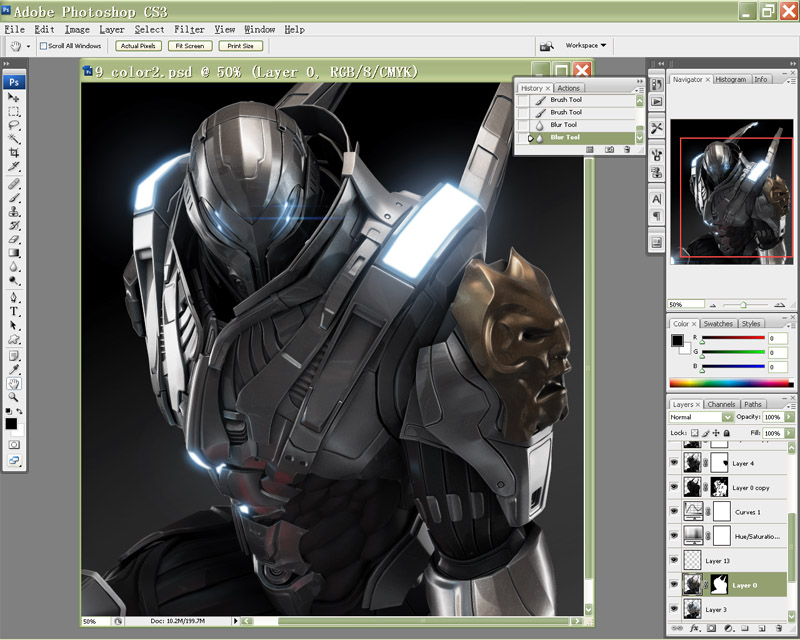This screenshot has width=800, height=640.
Task: Select the Clone Stamp tool
Action: tap(14, 212)
